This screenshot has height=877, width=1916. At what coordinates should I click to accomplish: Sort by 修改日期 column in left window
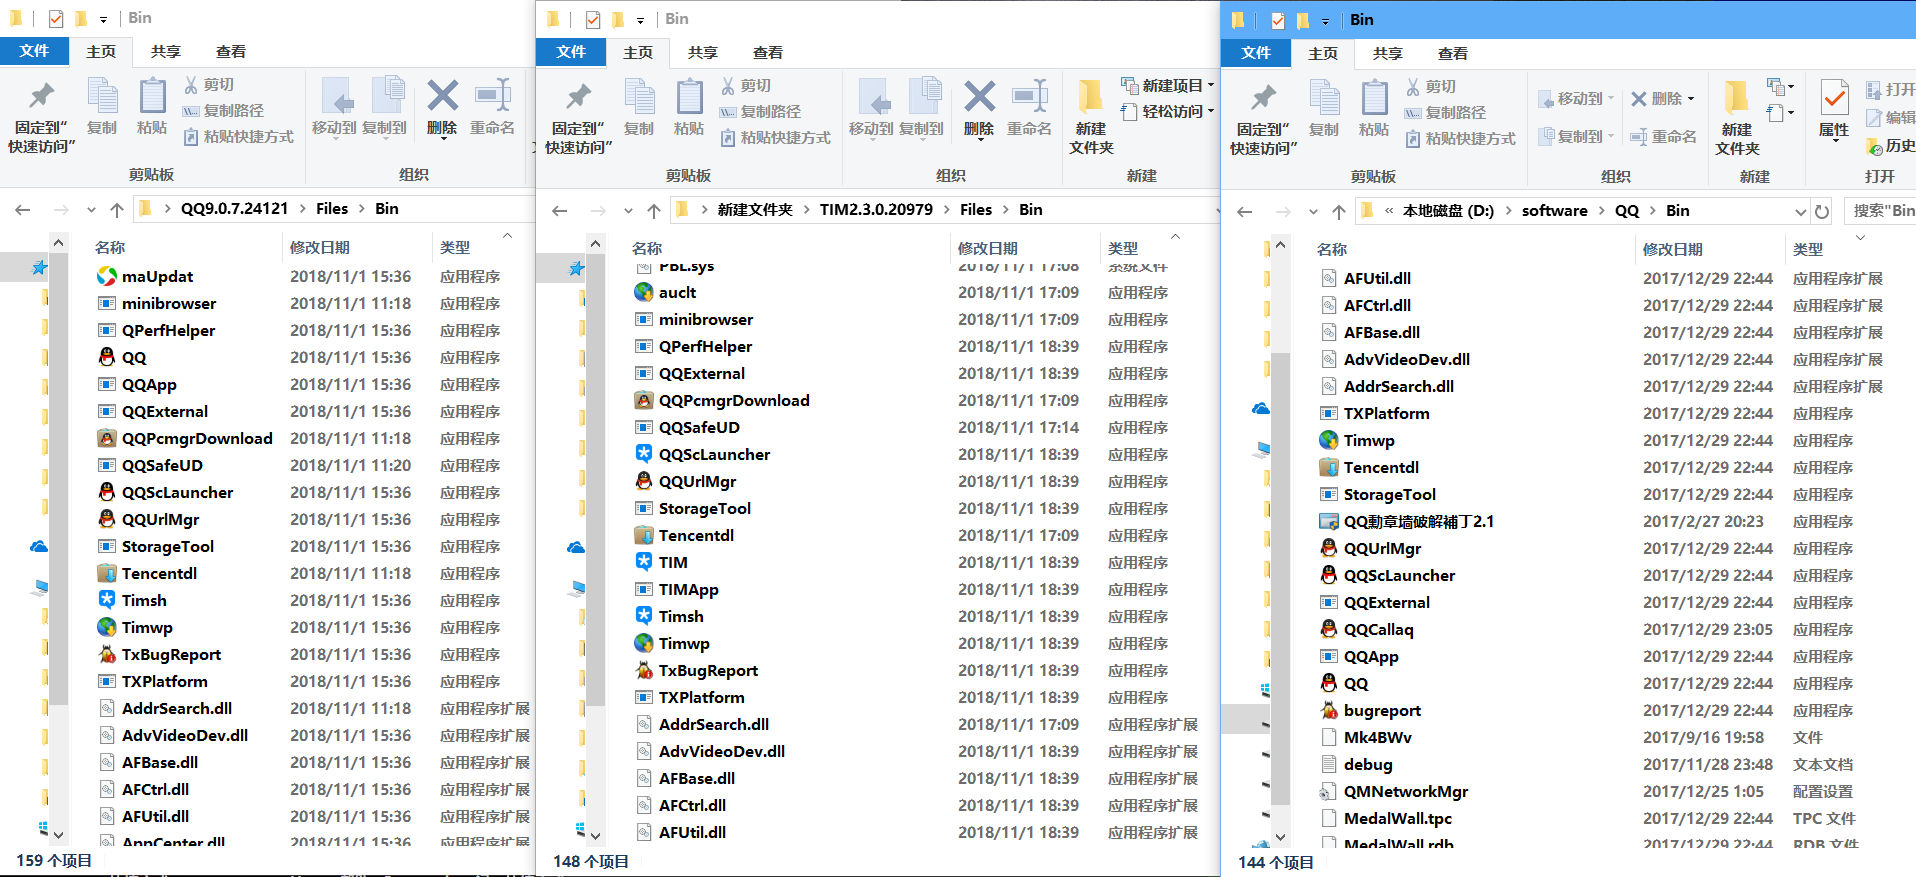click(x=320, y=247)
